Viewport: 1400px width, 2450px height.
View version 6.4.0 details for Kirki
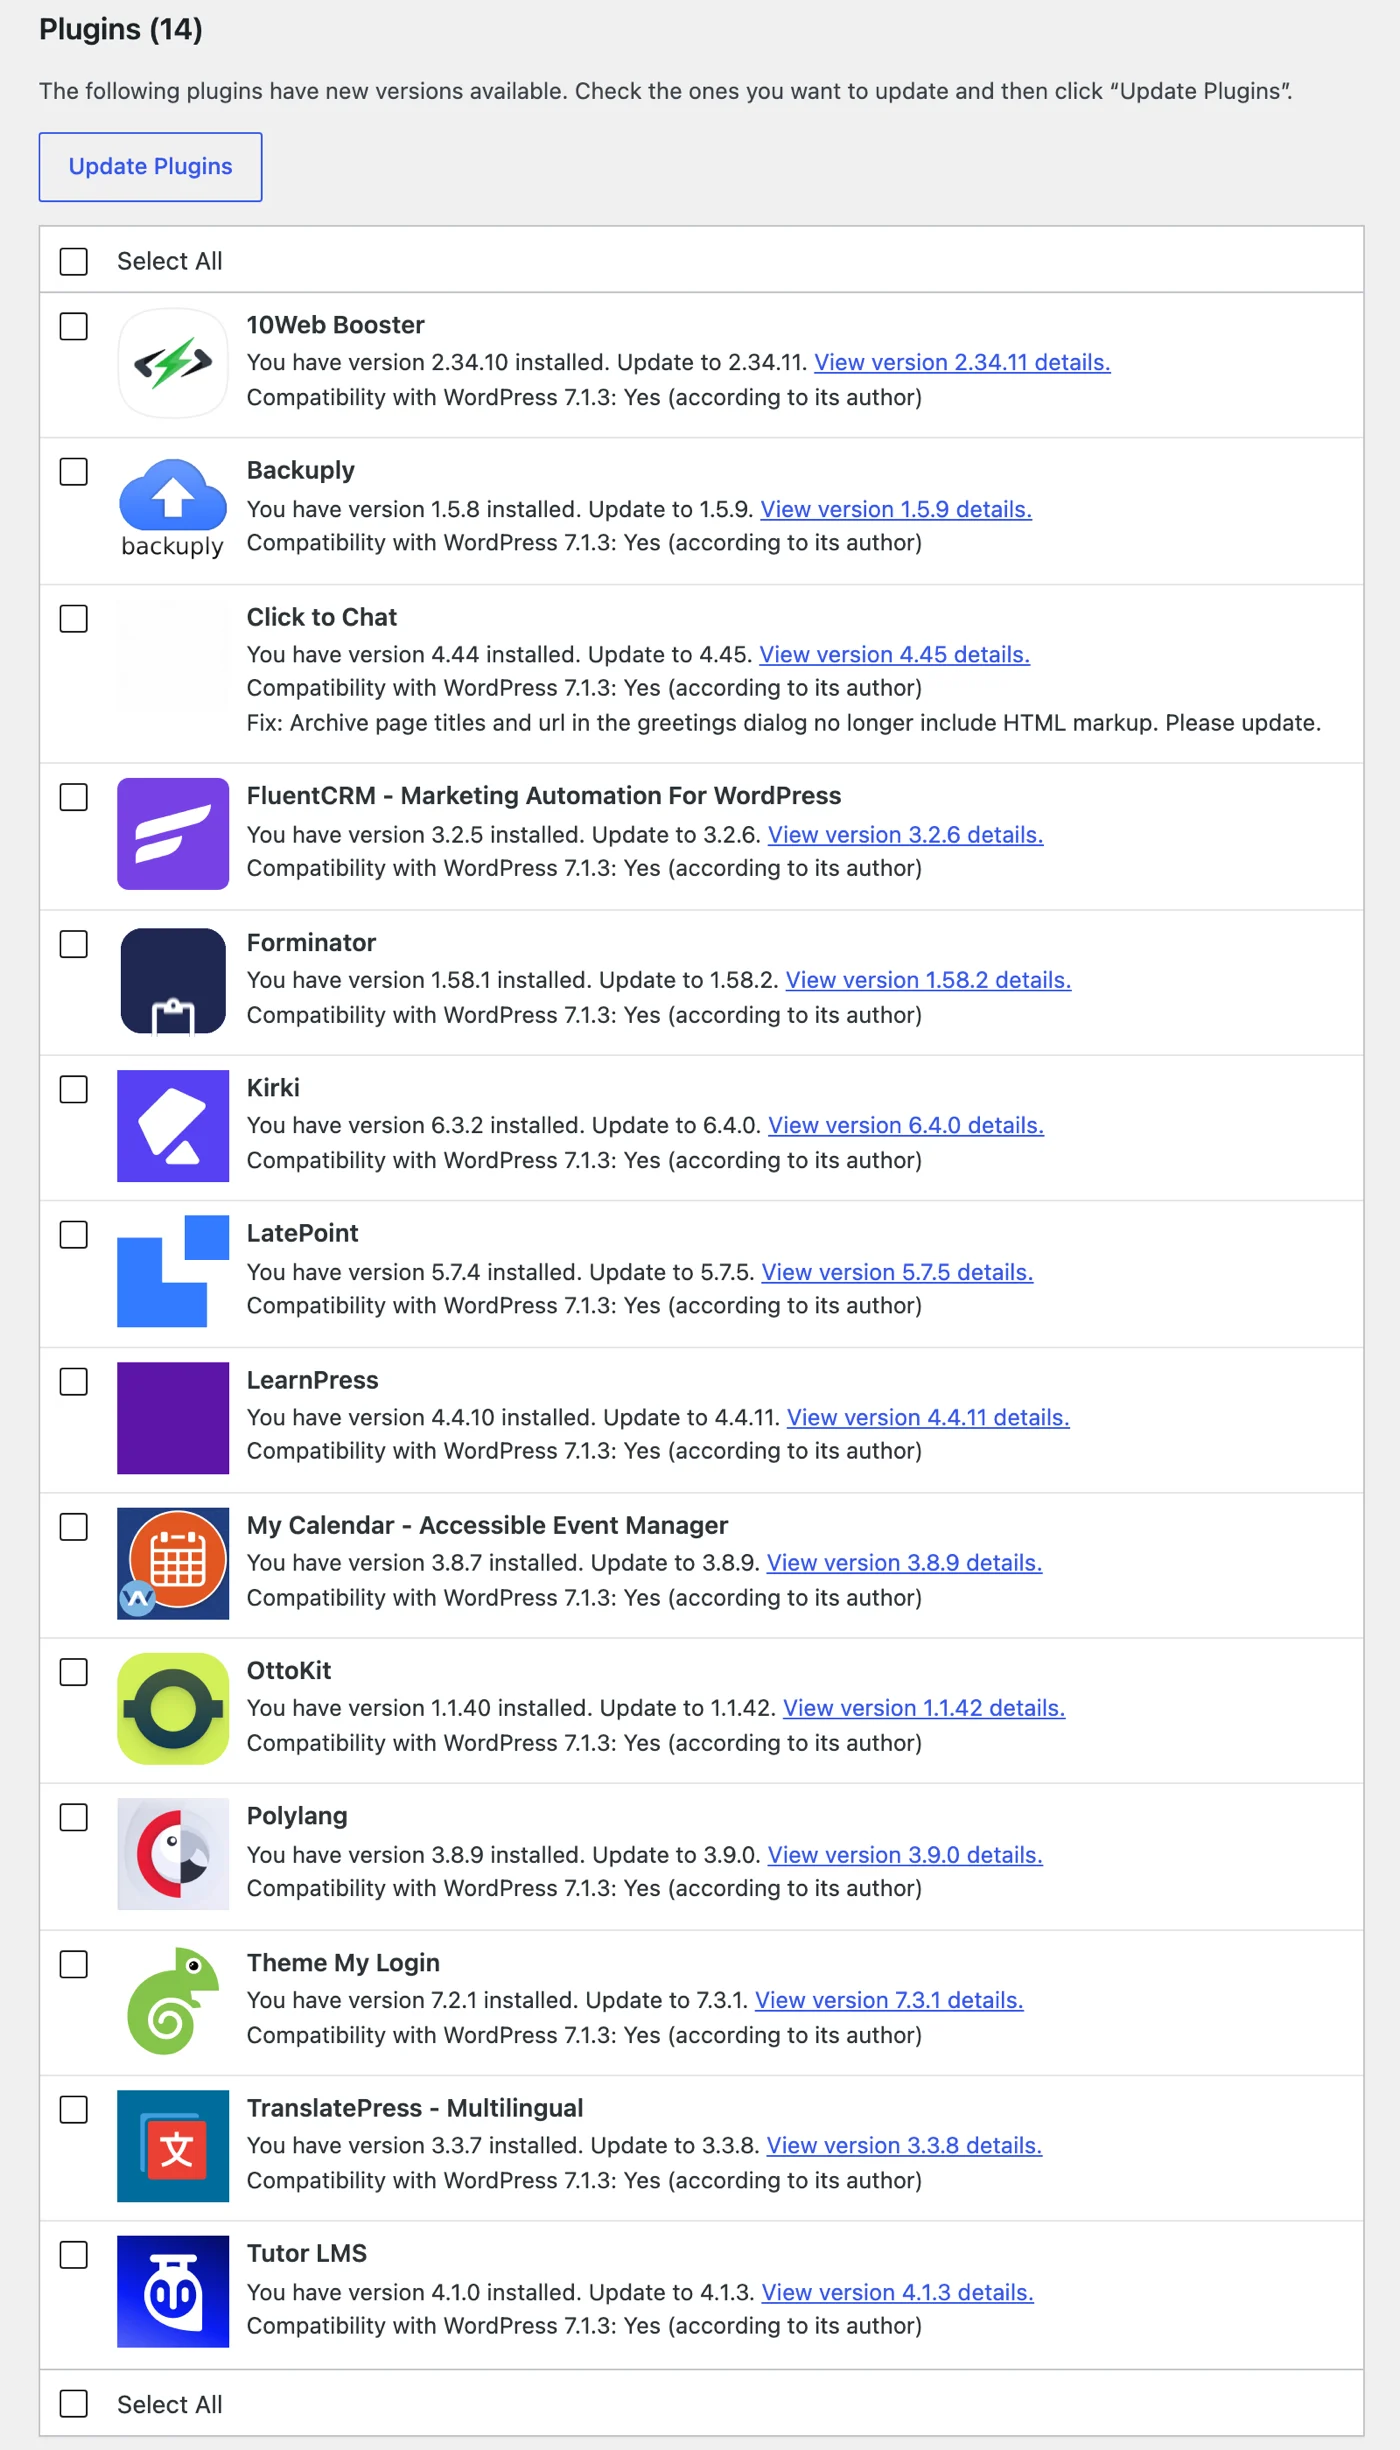[x=906, y=1125]
